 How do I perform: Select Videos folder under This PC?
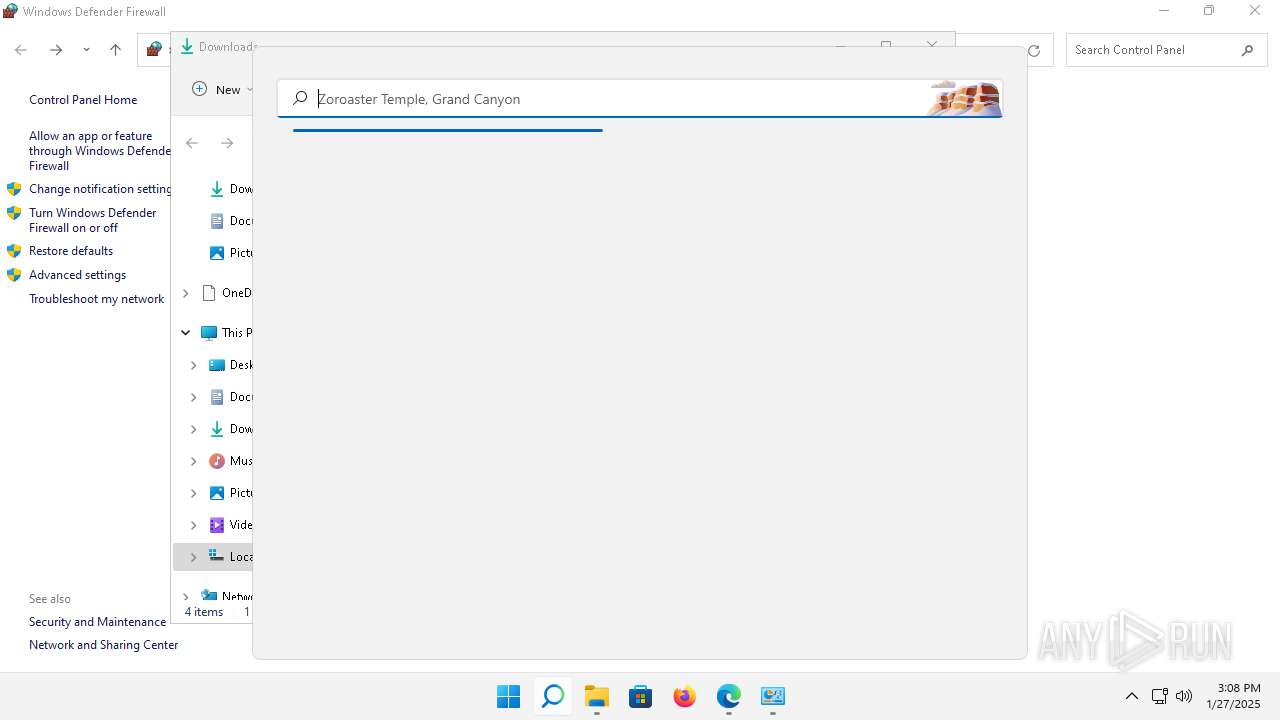click(x=230, y=525)
